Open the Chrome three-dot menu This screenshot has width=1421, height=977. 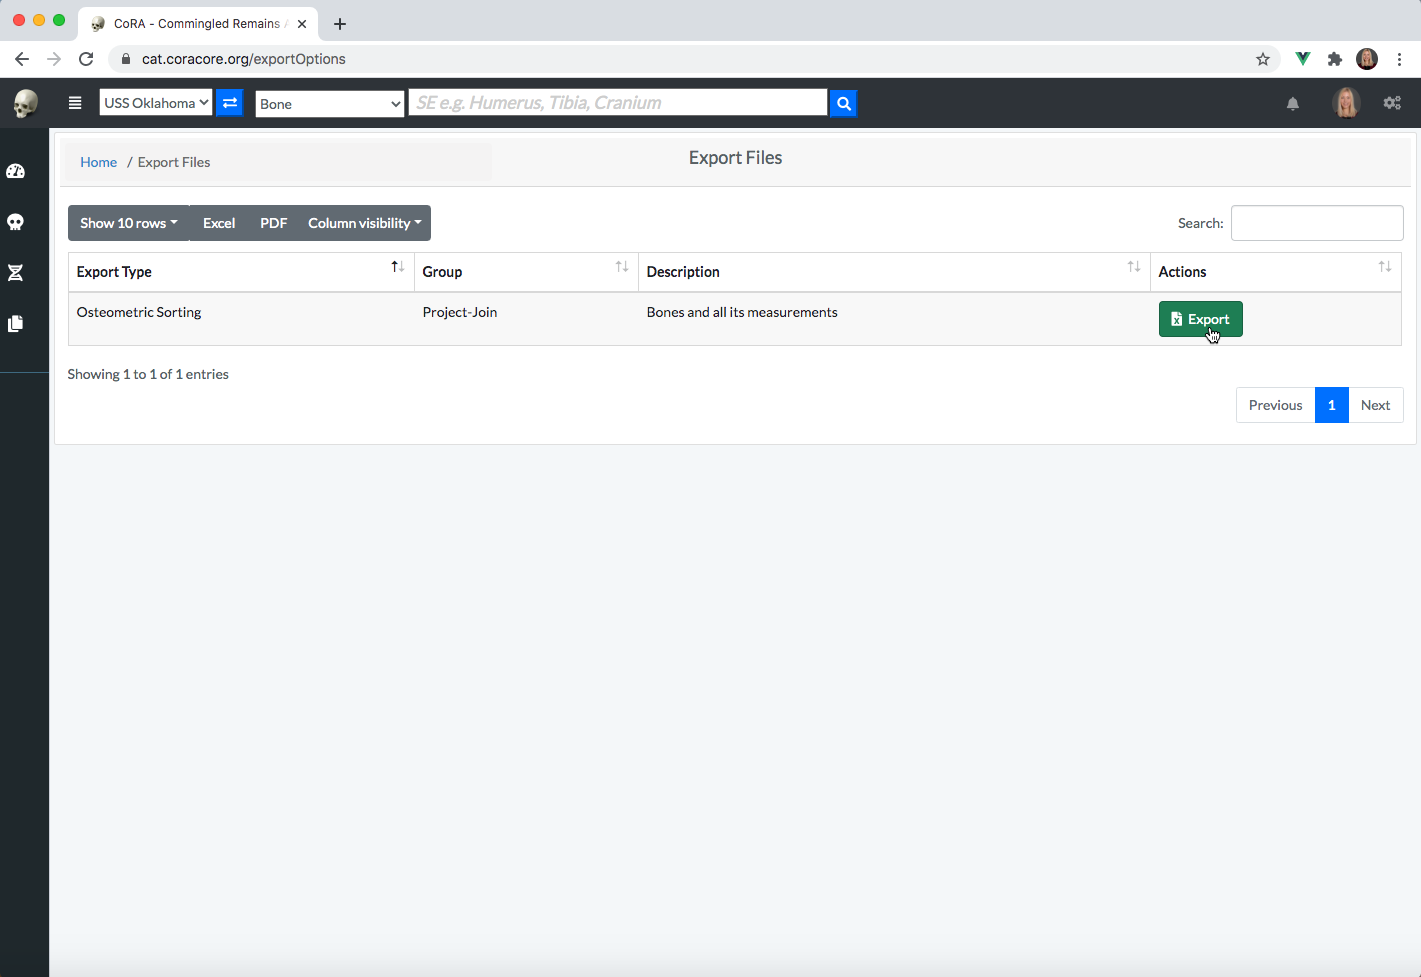(1399, 59)
